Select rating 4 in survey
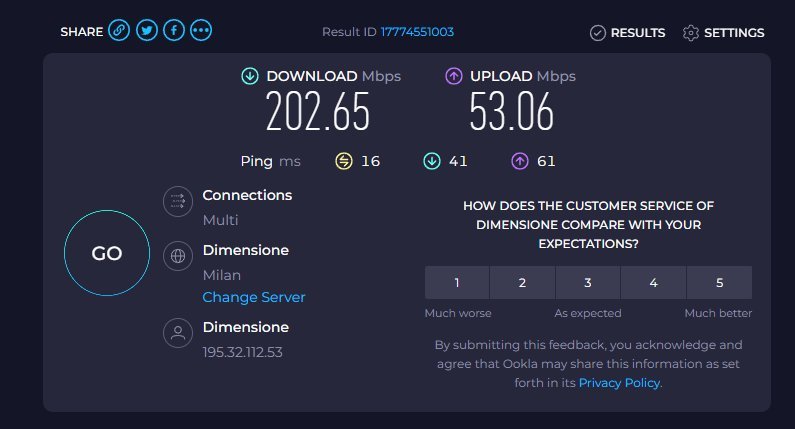 (x=653, y=283)
